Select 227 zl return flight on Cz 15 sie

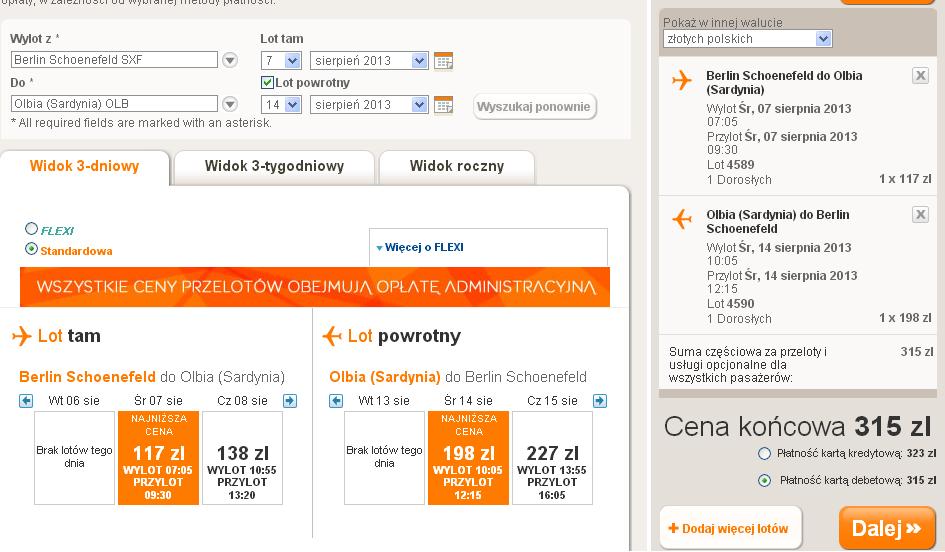552,457
